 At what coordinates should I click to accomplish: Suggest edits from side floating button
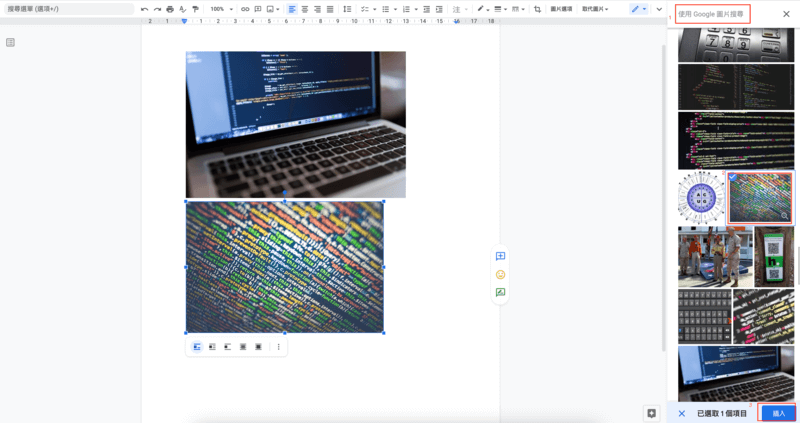500,292
